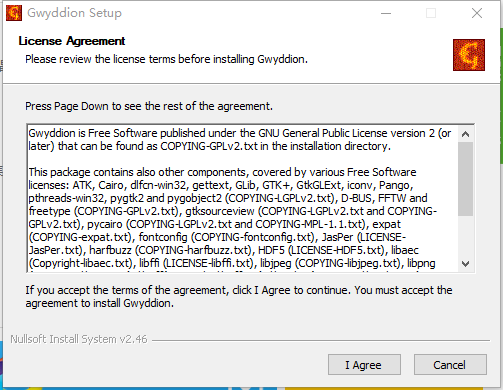The height and width of the screenshot is (390, 503).
Task: Close the Gwyddion Setup dialog
Action: coord(477,13)
